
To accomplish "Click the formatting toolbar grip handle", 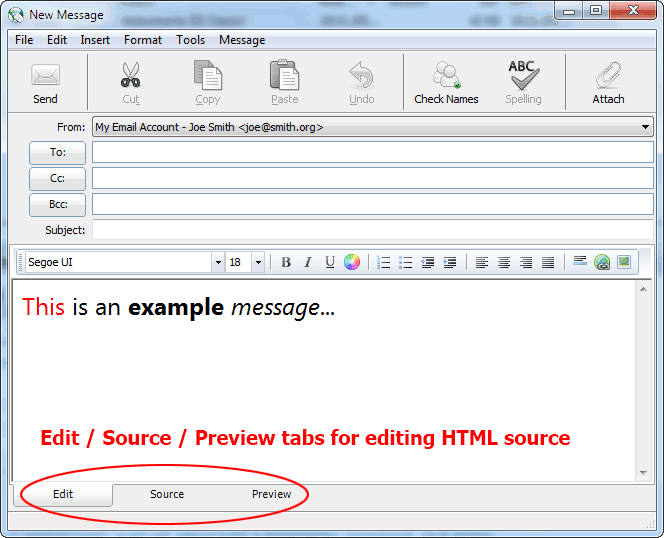I will (19, 262).
